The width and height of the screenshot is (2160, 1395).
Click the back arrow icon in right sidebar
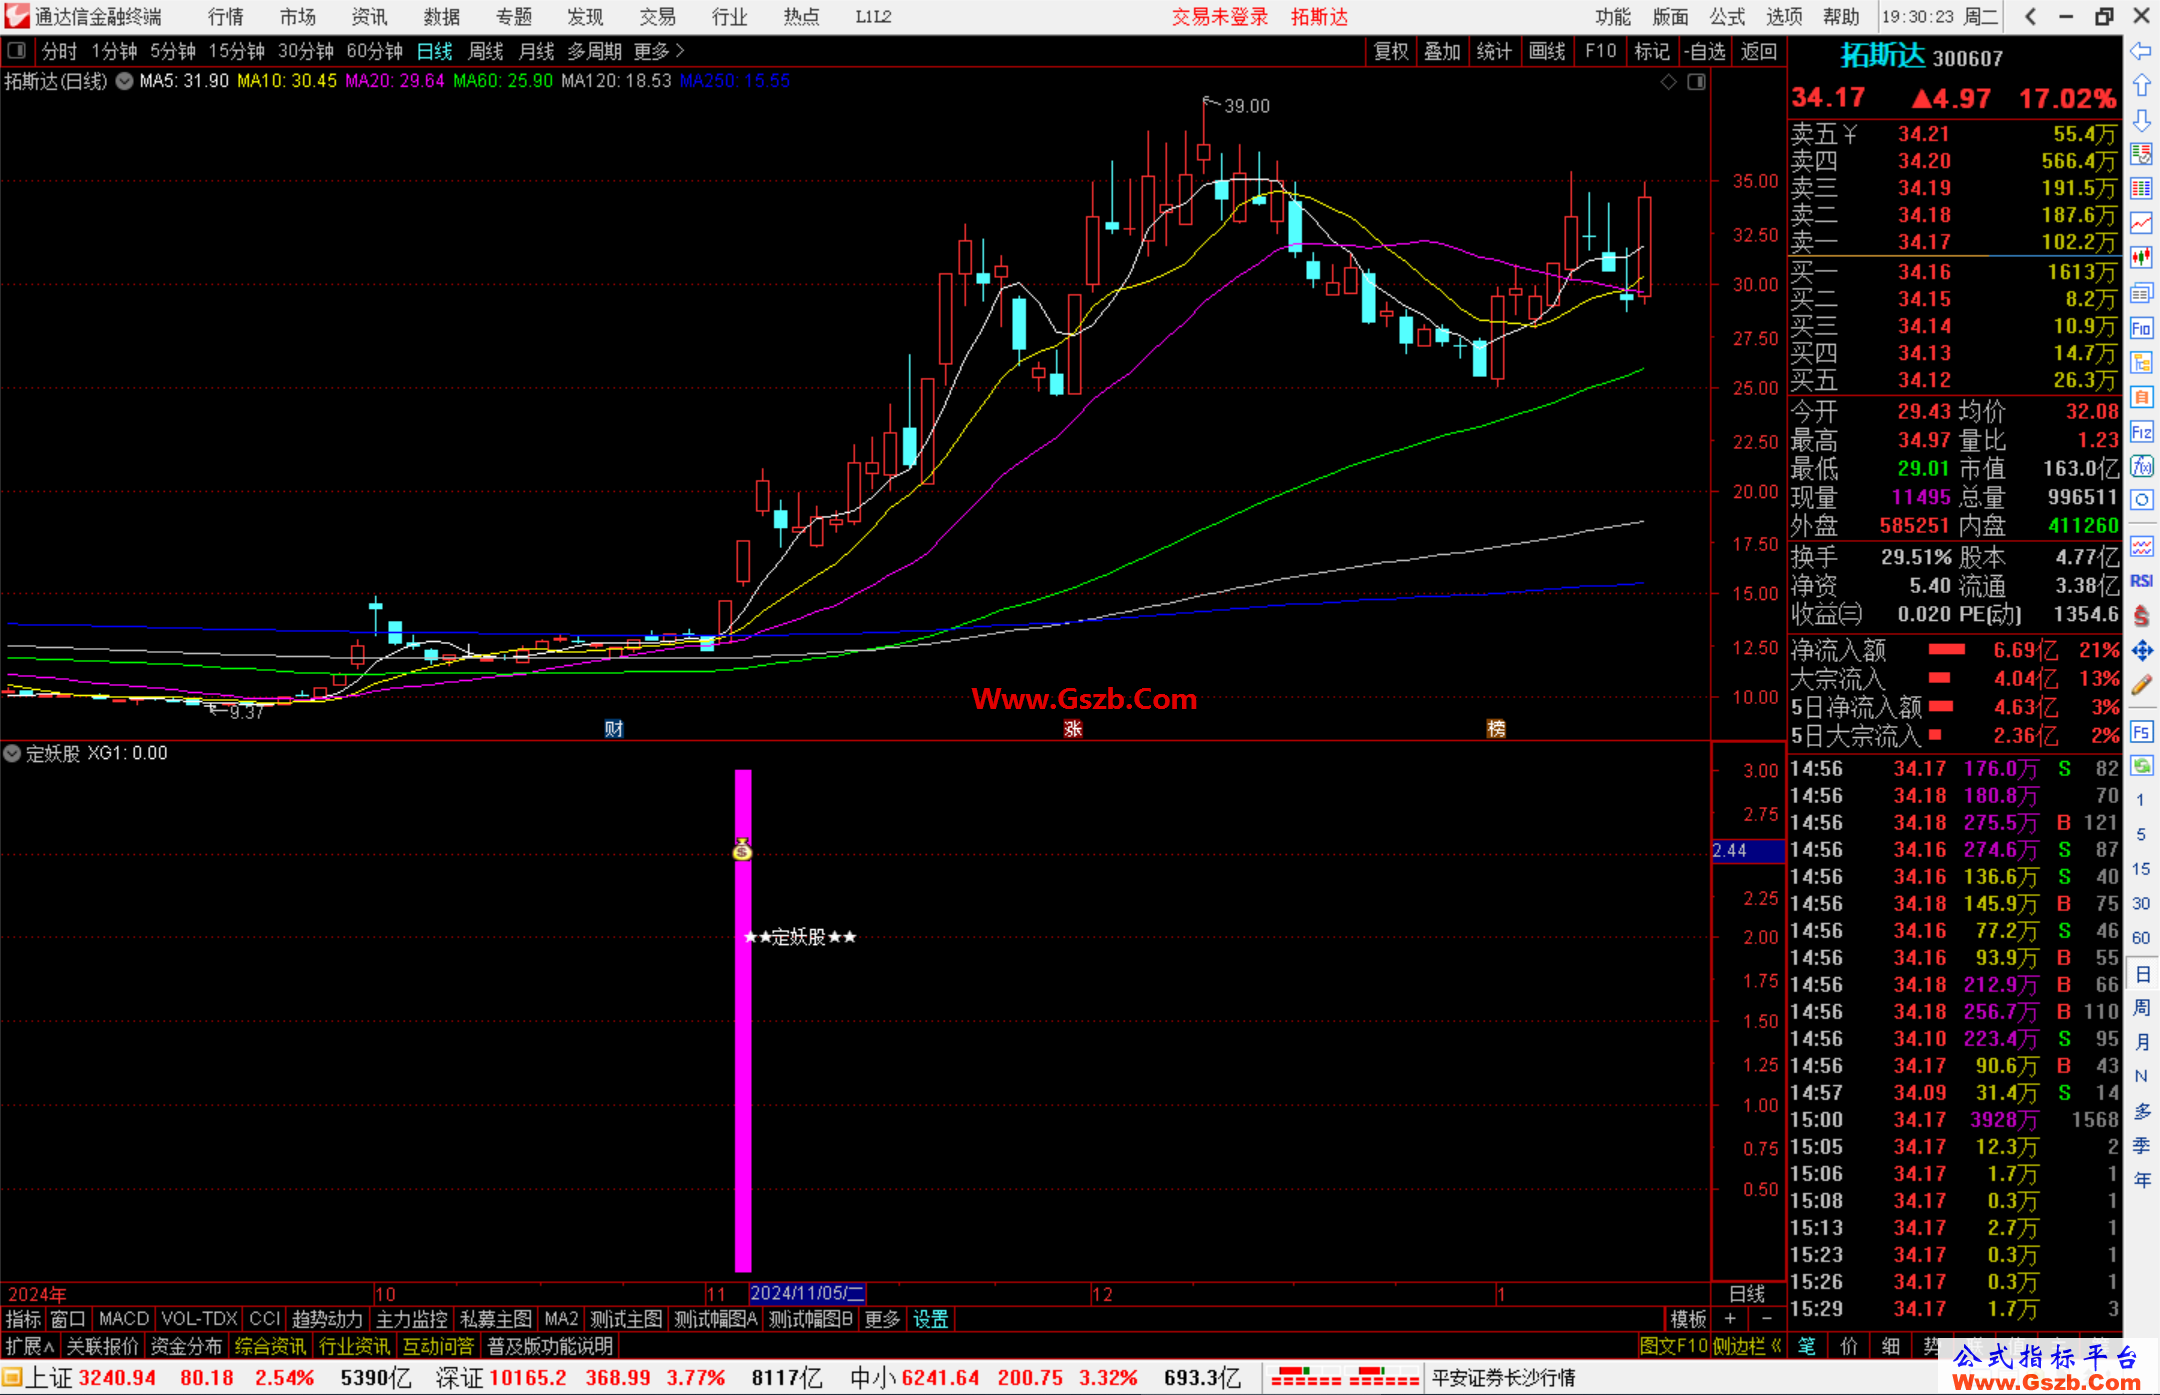[x=2141, y=51]
